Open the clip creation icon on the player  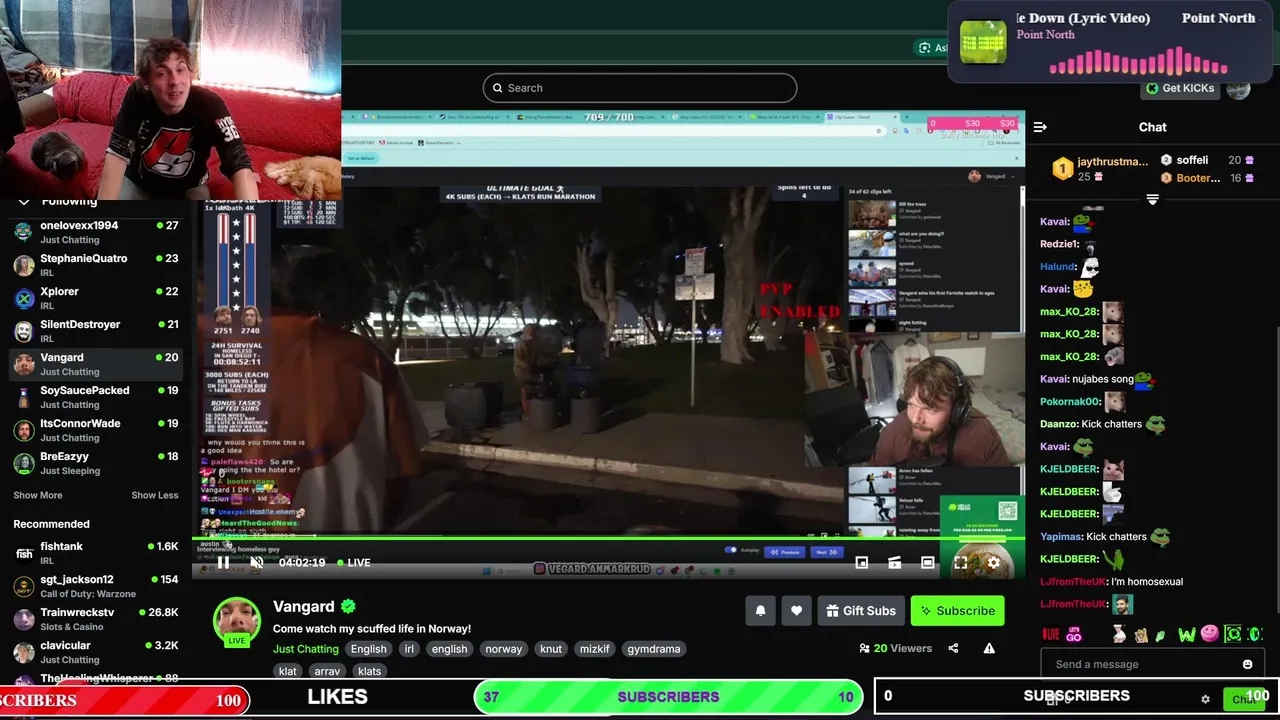(x=895, y=563)
